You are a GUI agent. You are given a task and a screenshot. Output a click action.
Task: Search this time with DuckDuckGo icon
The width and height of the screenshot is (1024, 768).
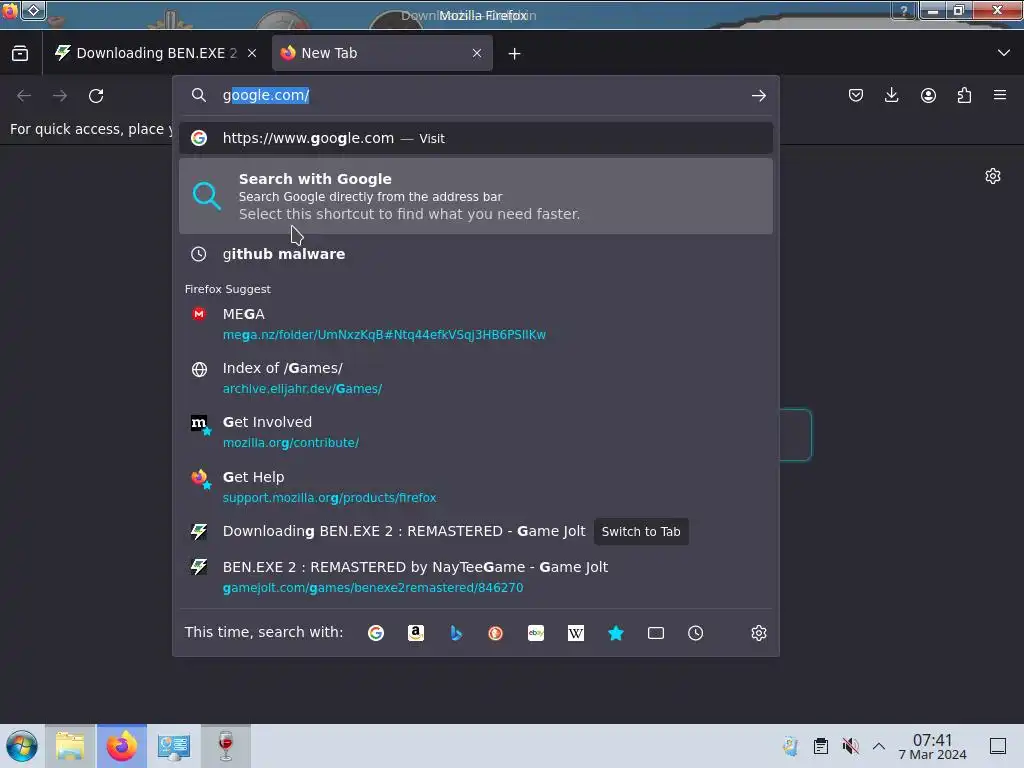pos(496,633)
